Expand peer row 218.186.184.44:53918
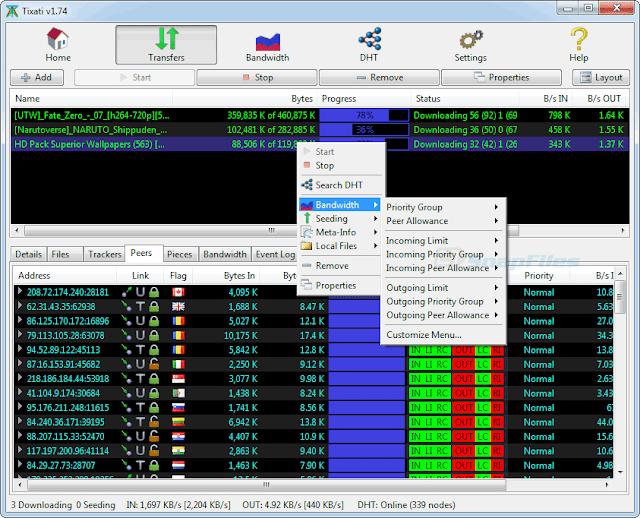 [x=20, y=378]
